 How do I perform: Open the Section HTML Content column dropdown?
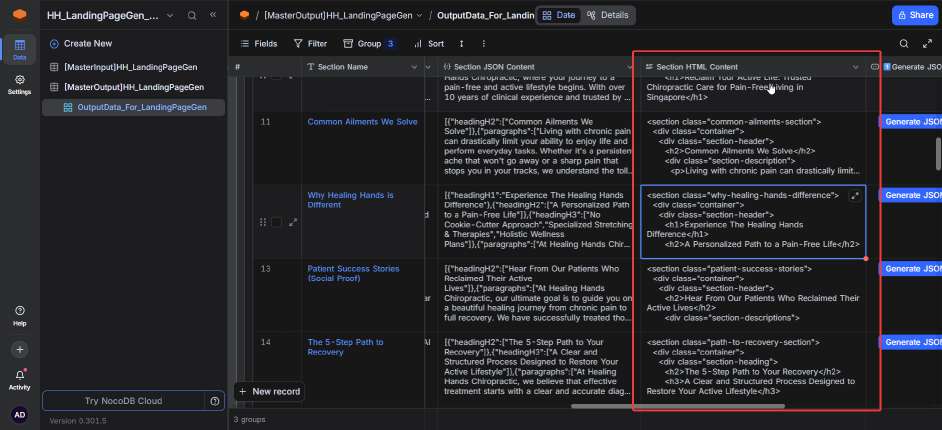855,67
